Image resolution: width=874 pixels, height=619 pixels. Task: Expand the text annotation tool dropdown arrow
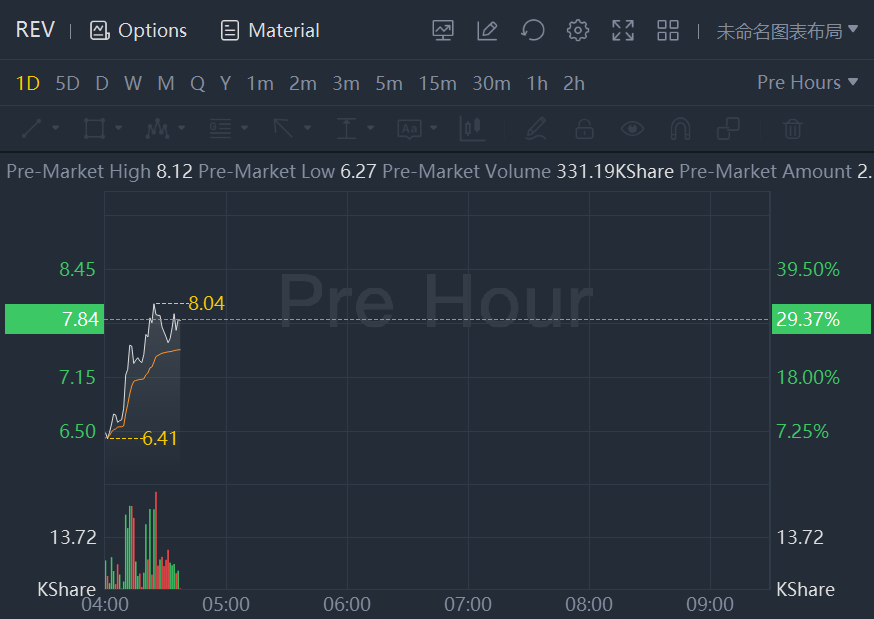[x=434, y=129]
